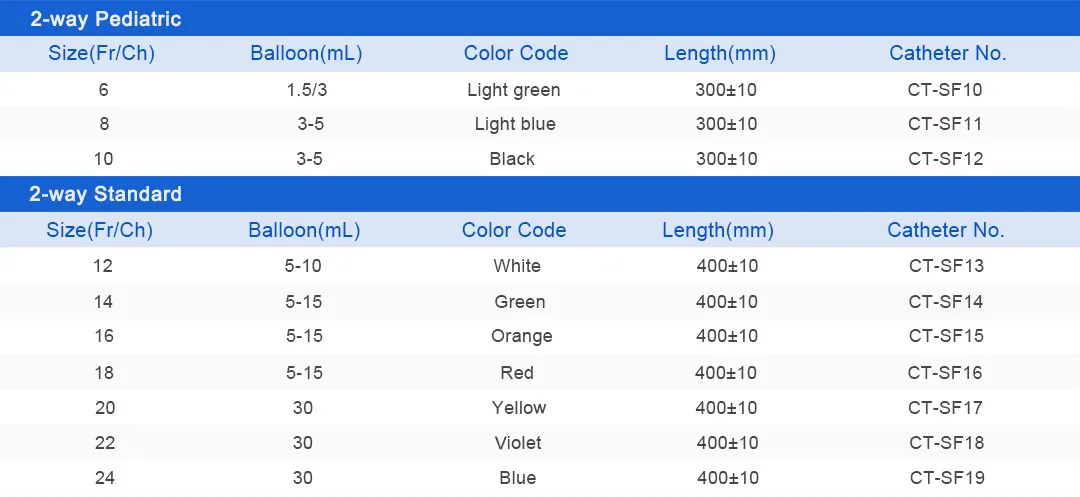Select catheter number CT-SF11
Viewport: 1080px width, 497px height.
point(945,125)
